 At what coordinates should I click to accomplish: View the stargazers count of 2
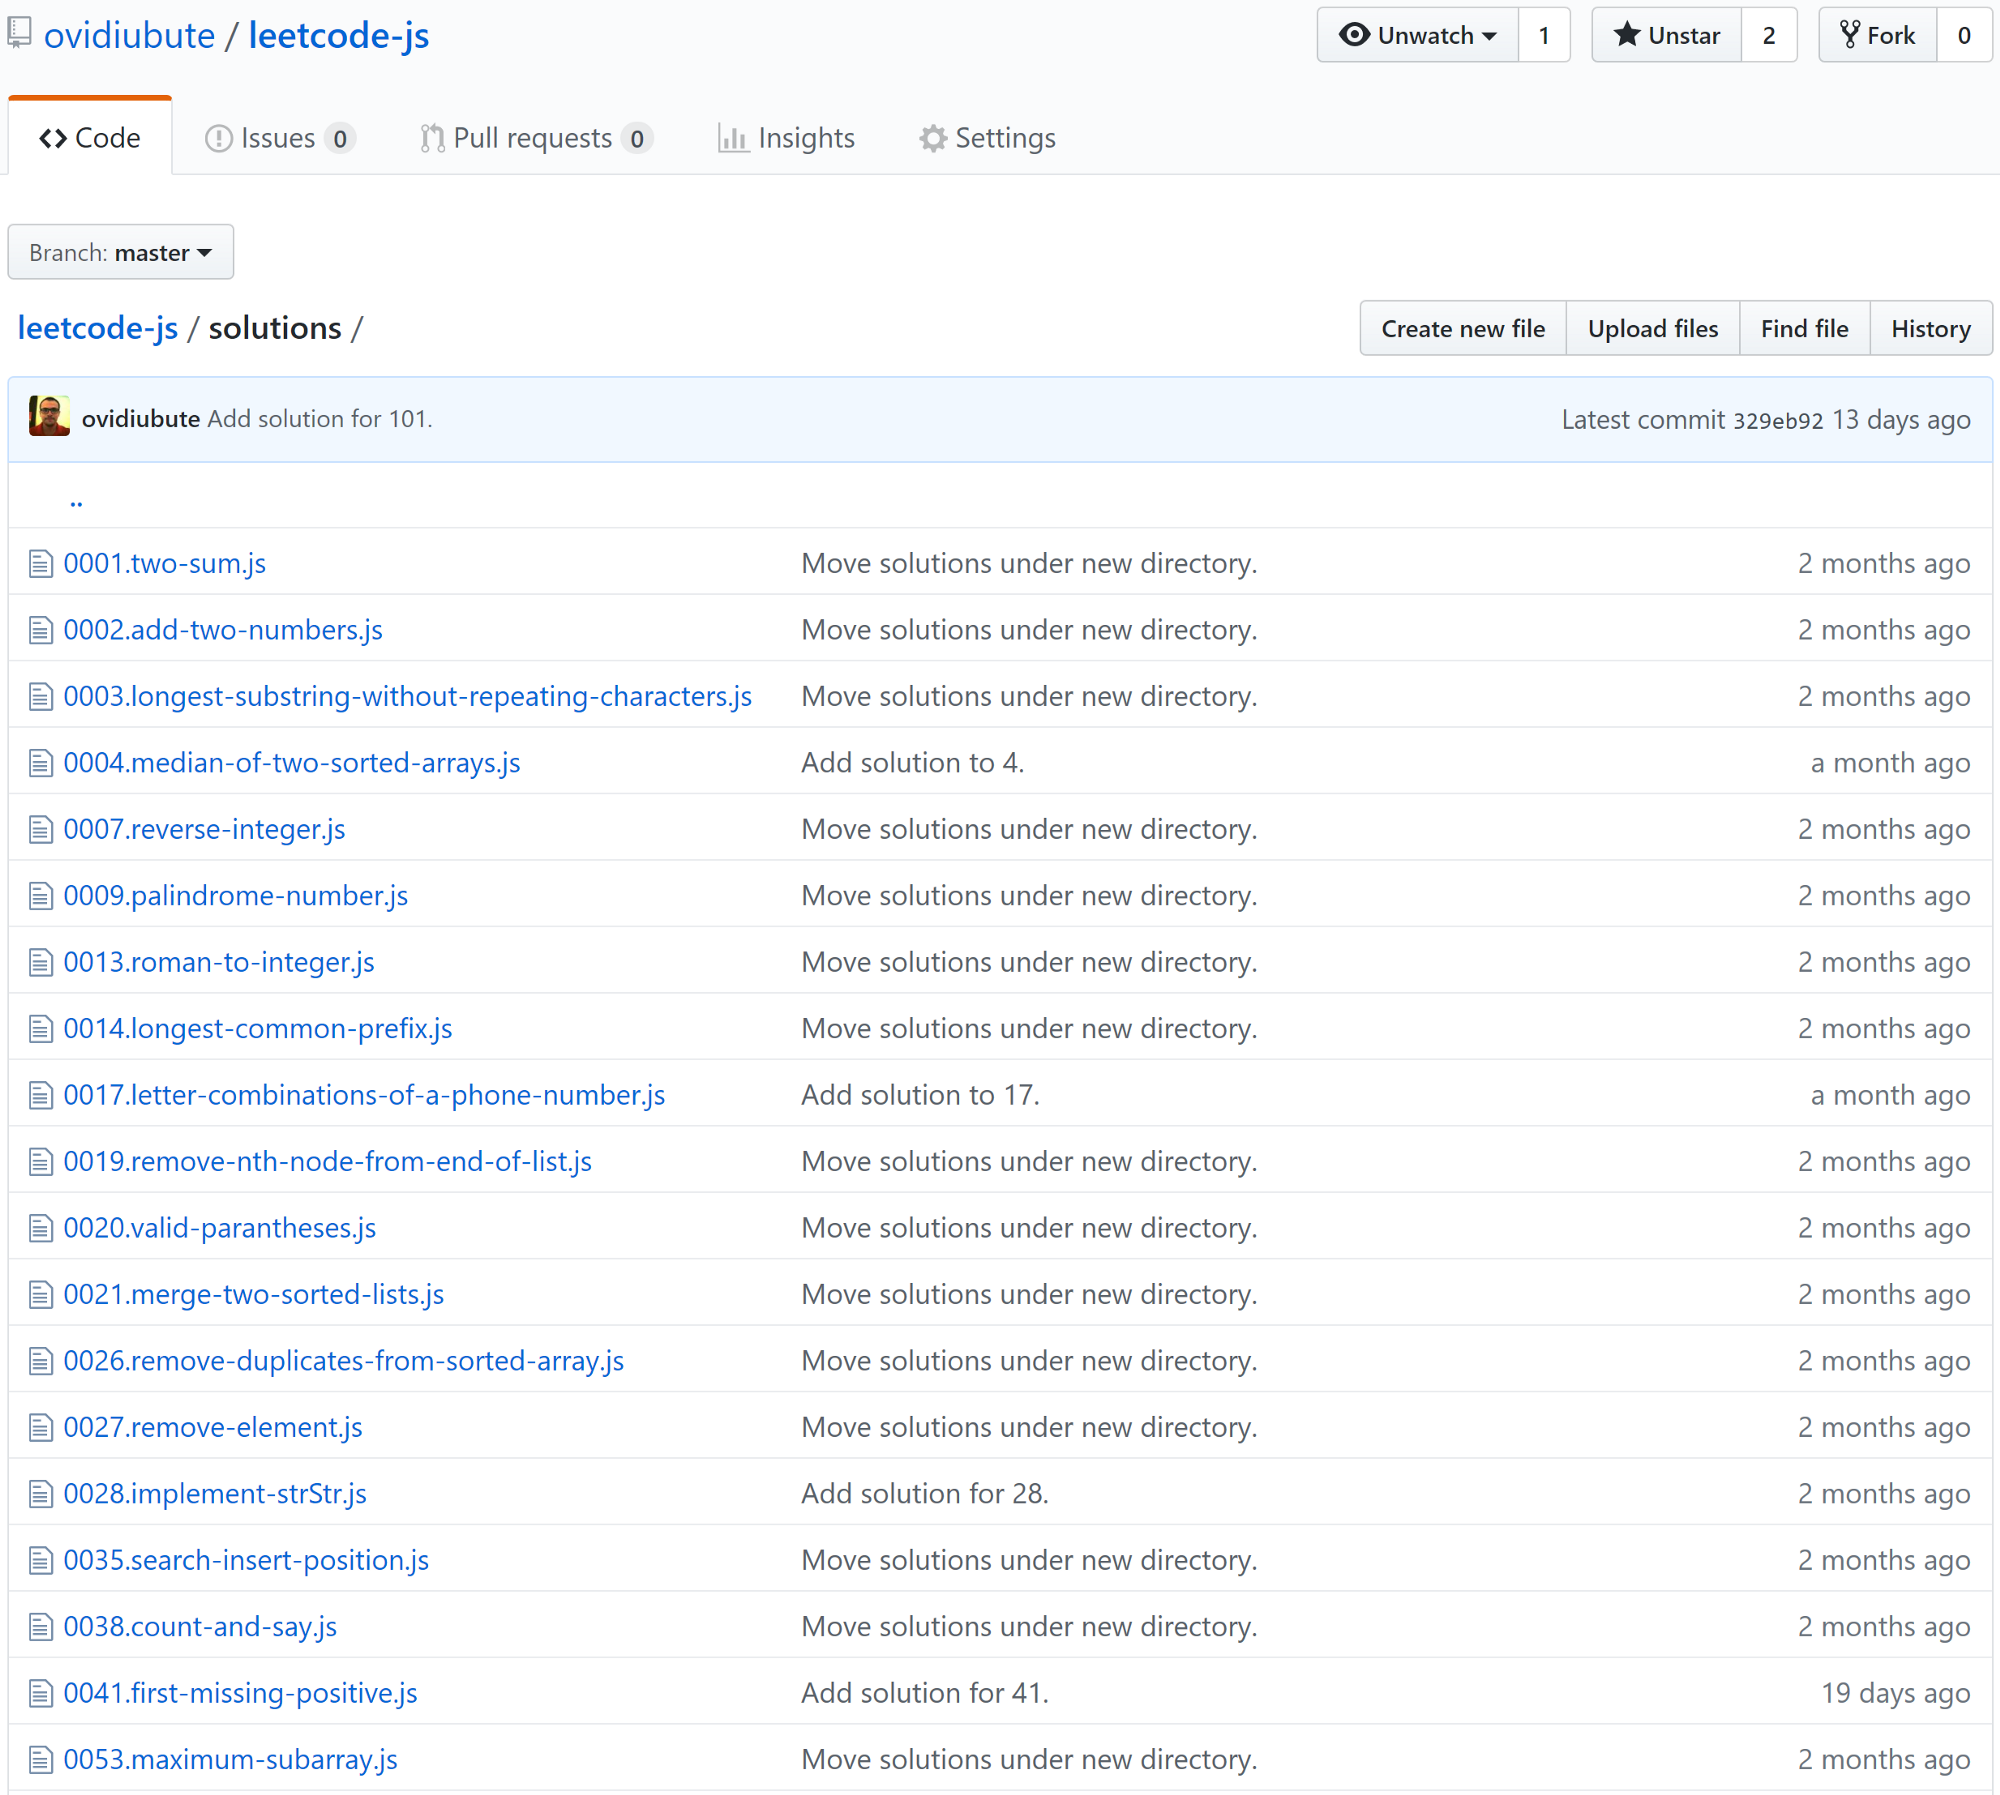[1769, 35]
